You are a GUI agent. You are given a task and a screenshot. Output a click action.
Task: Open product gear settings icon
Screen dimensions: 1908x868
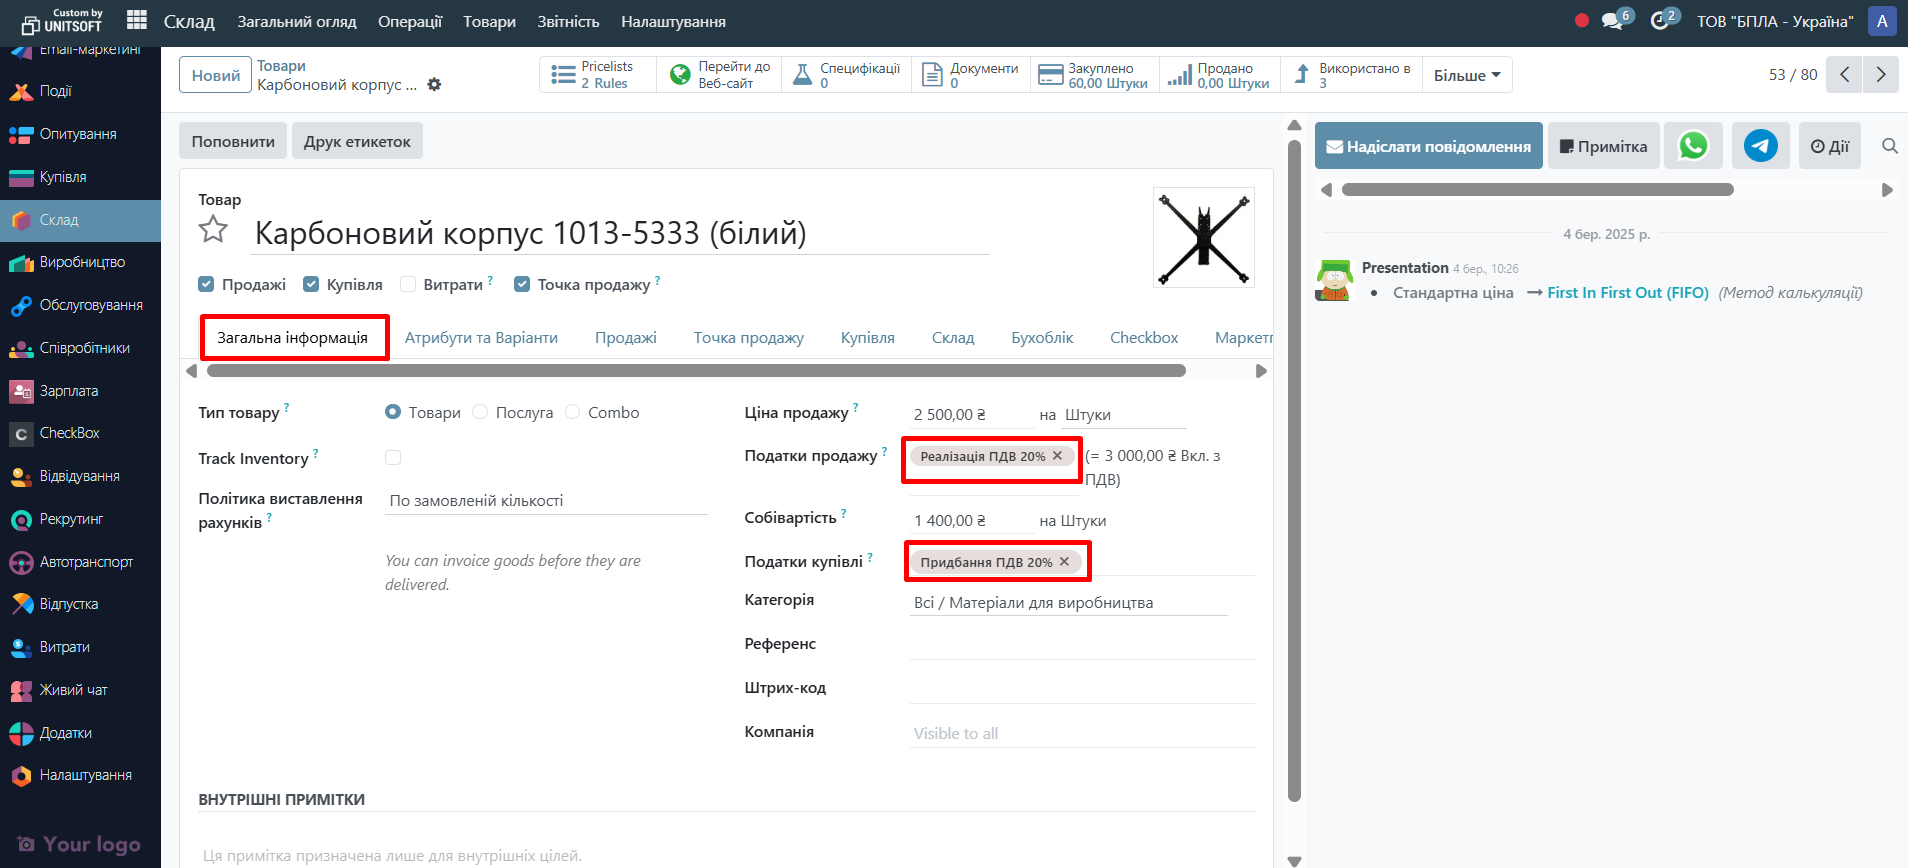[x=434, y=85]
